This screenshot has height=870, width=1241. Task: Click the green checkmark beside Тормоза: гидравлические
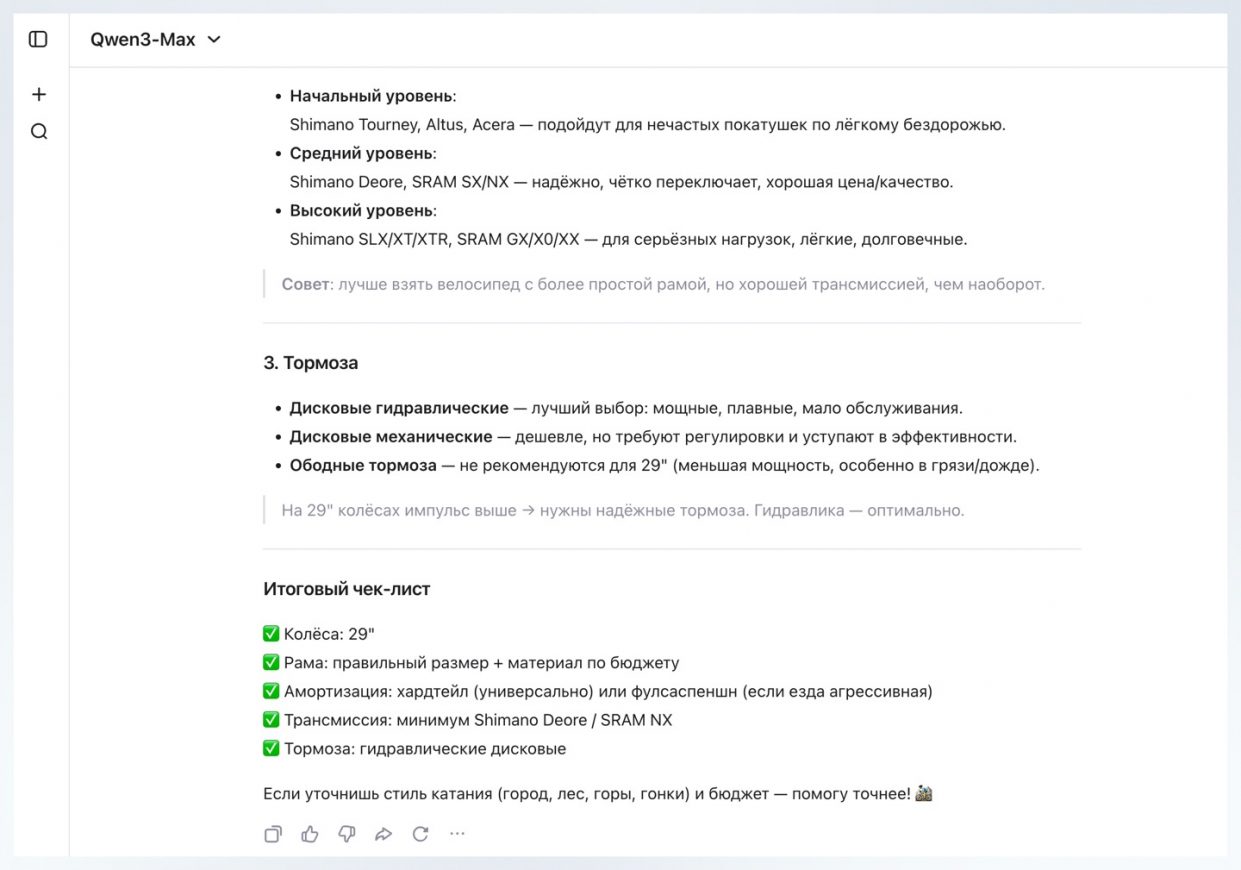(x=271, y=748)
